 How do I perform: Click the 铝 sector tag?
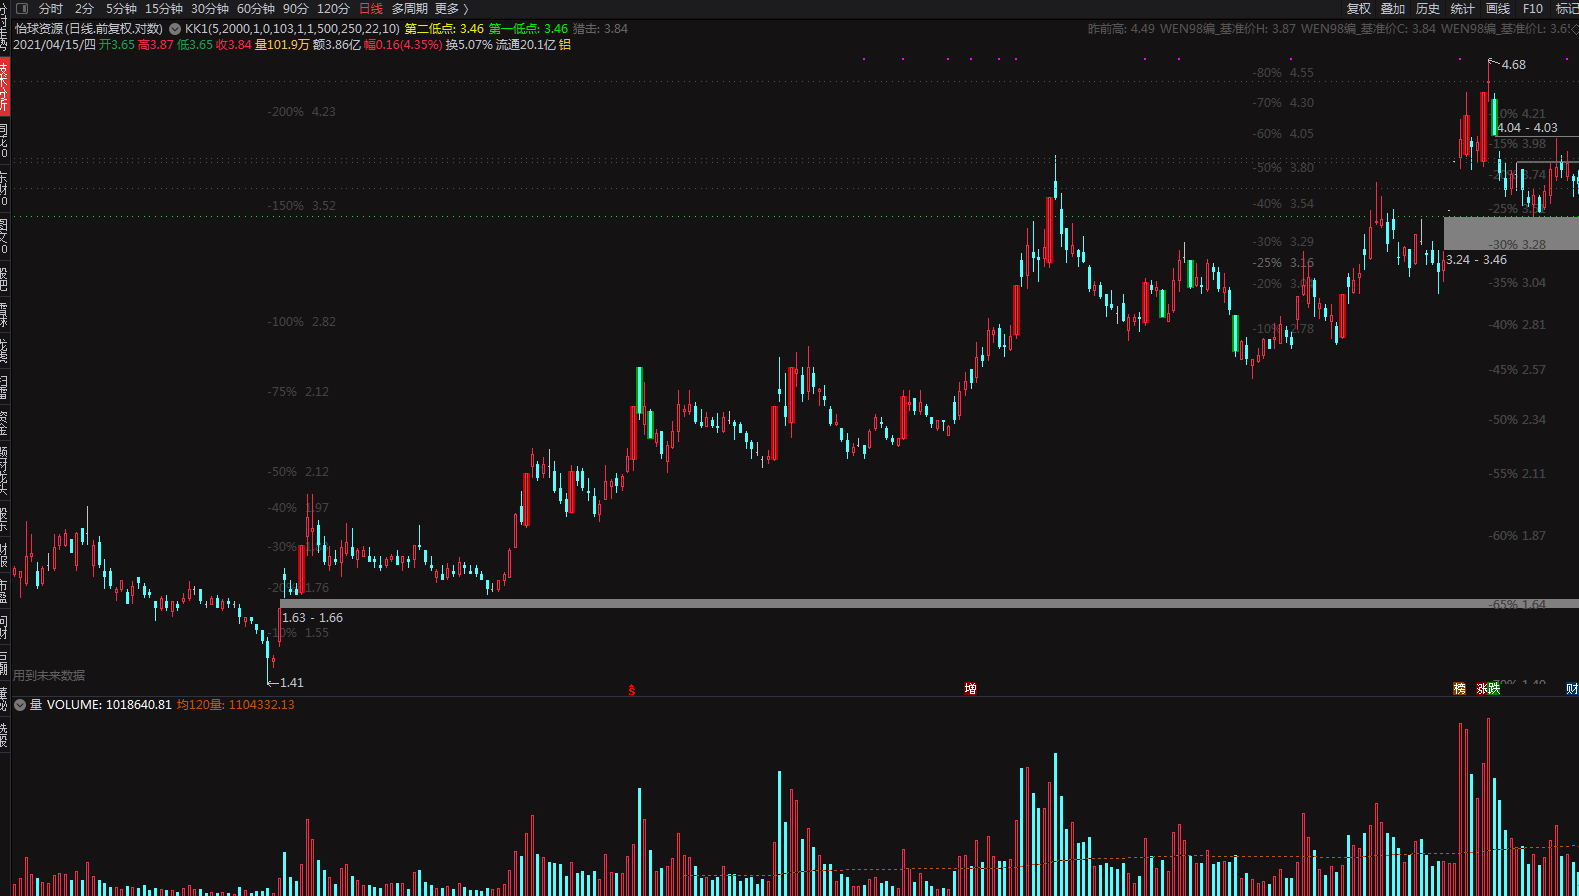(565, 45)
